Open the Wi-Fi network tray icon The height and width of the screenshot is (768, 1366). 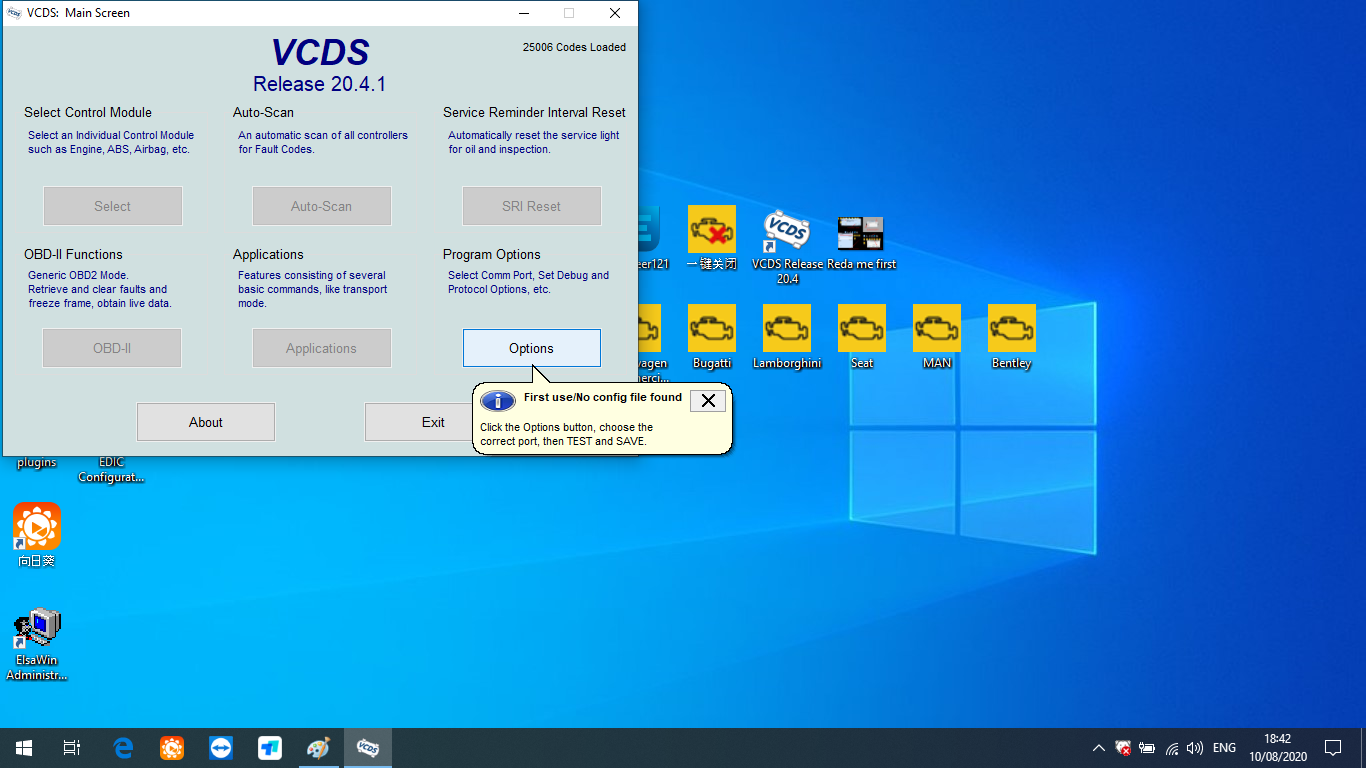point(1171,748)
